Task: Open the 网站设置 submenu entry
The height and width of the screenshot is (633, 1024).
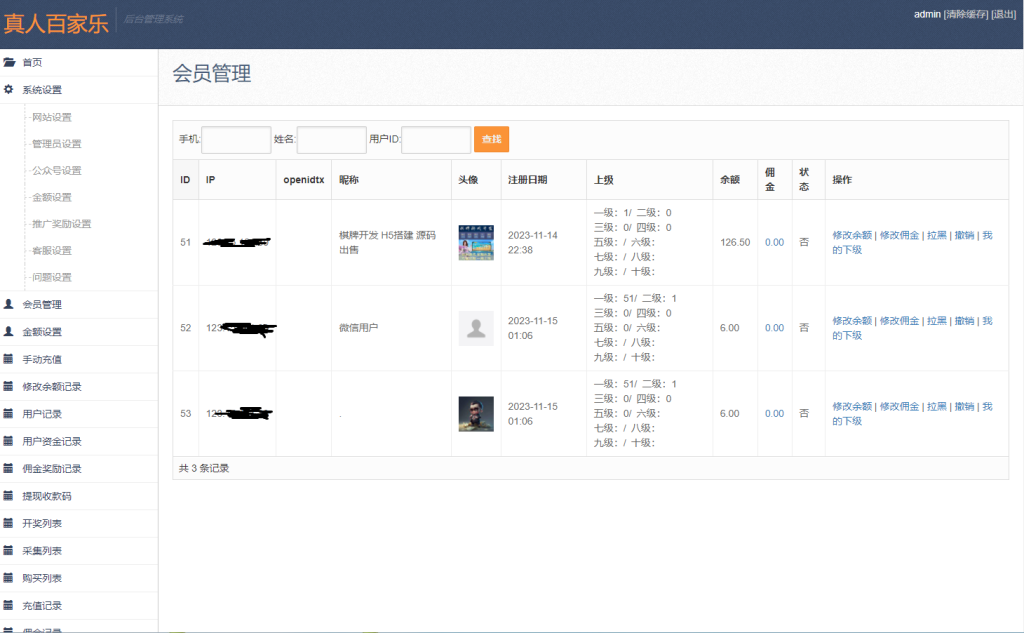Action: [x=52, y=117]
